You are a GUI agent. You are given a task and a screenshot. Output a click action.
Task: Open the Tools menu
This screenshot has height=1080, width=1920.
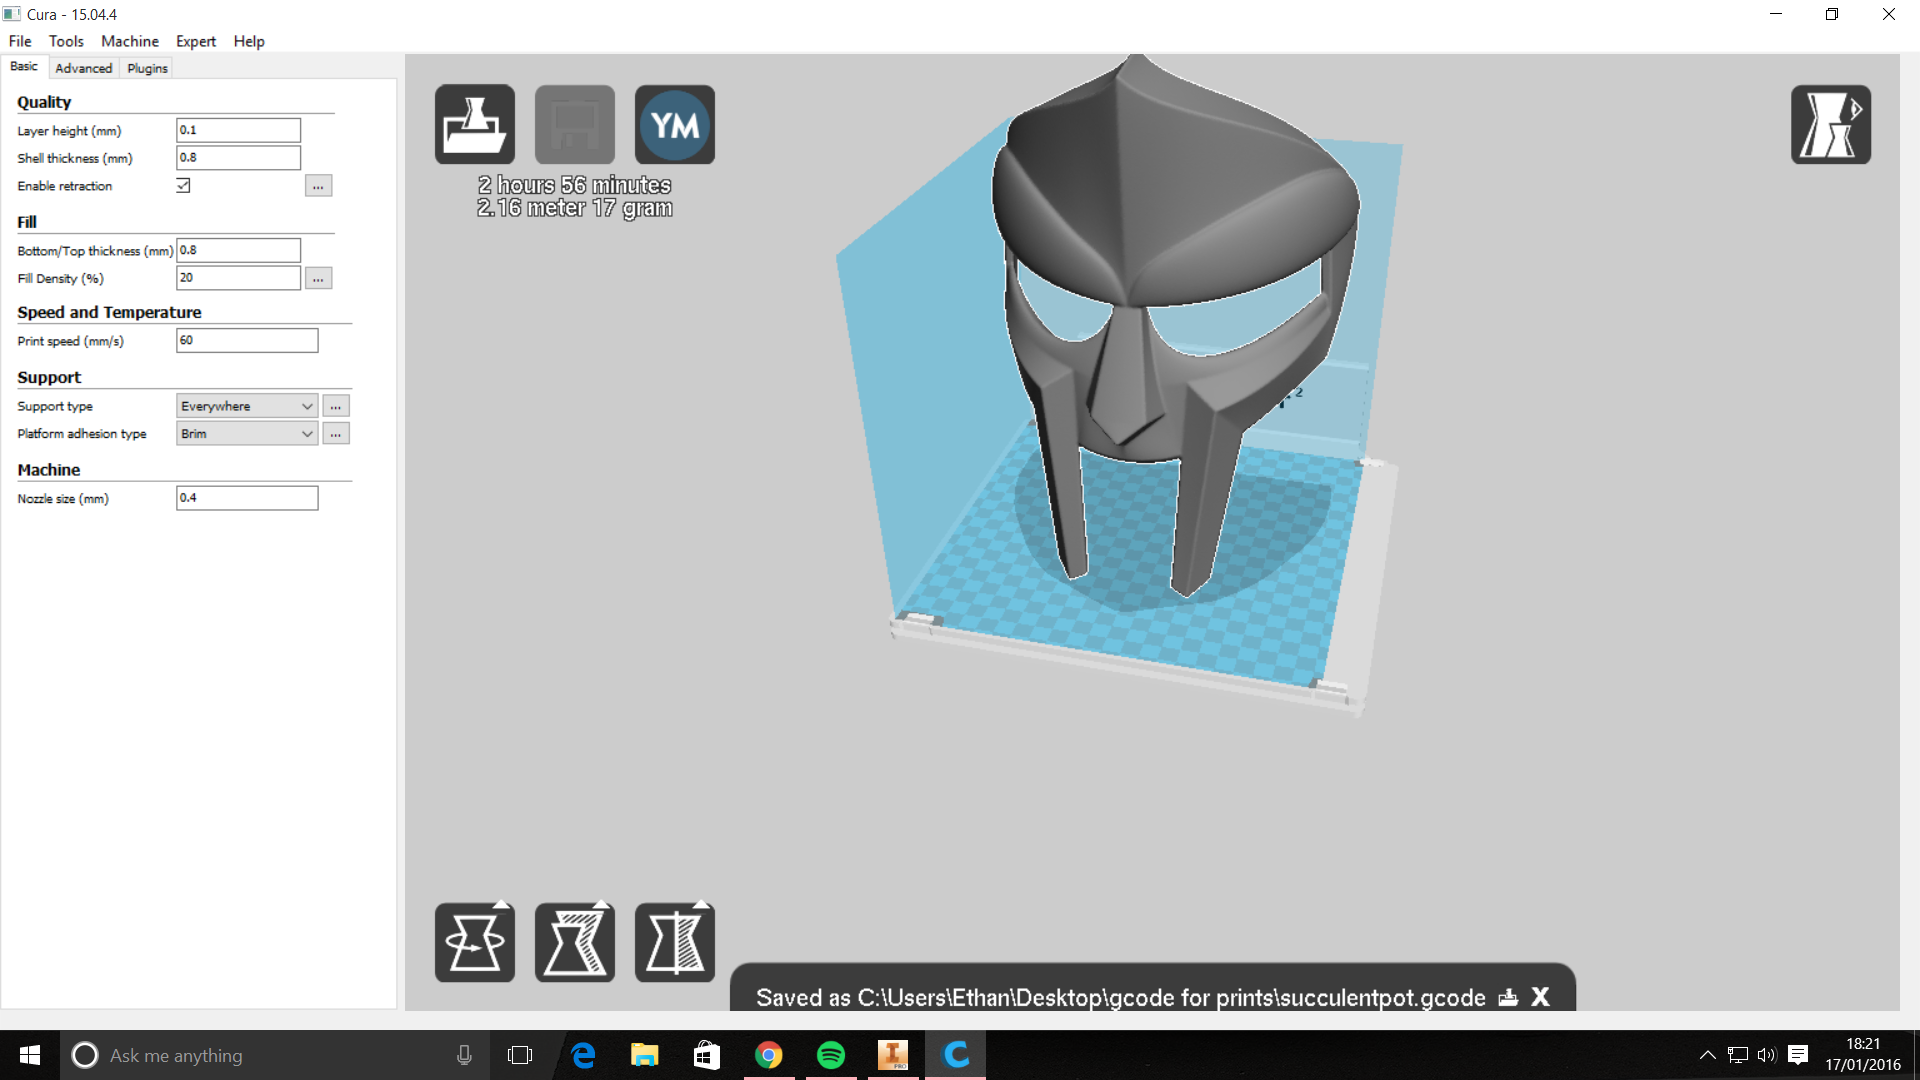tap(66, 41)
